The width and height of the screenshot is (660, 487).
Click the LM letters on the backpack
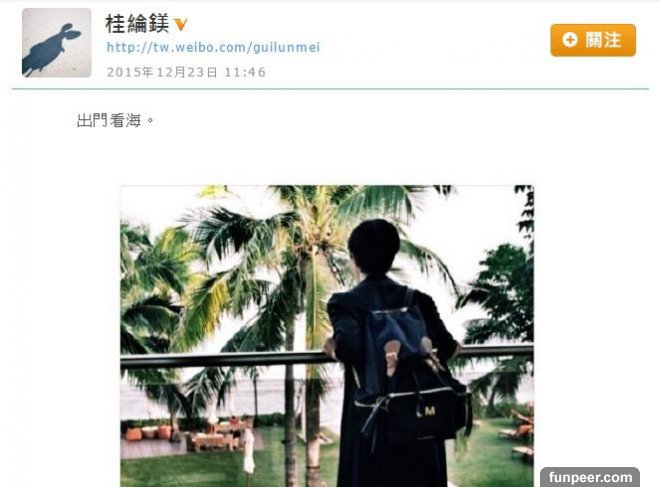[426, 412]
